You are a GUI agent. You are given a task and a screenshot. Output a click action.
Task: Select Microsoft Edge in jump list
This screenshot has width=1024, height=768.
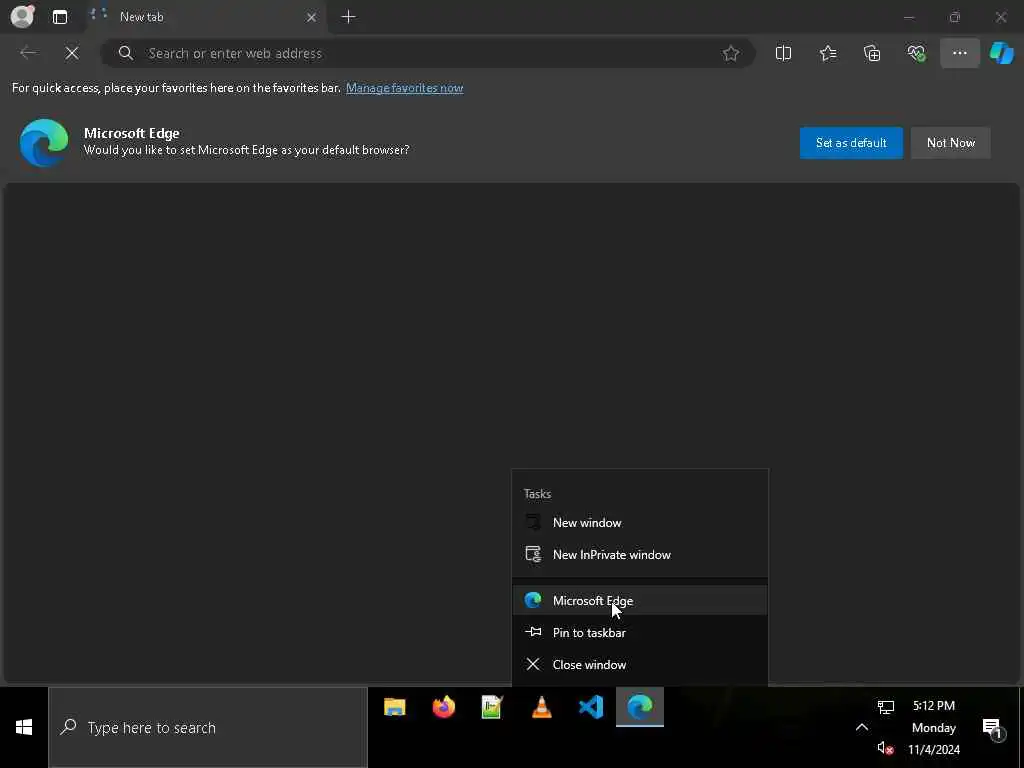pyautogui.click(x=640, y=600)
